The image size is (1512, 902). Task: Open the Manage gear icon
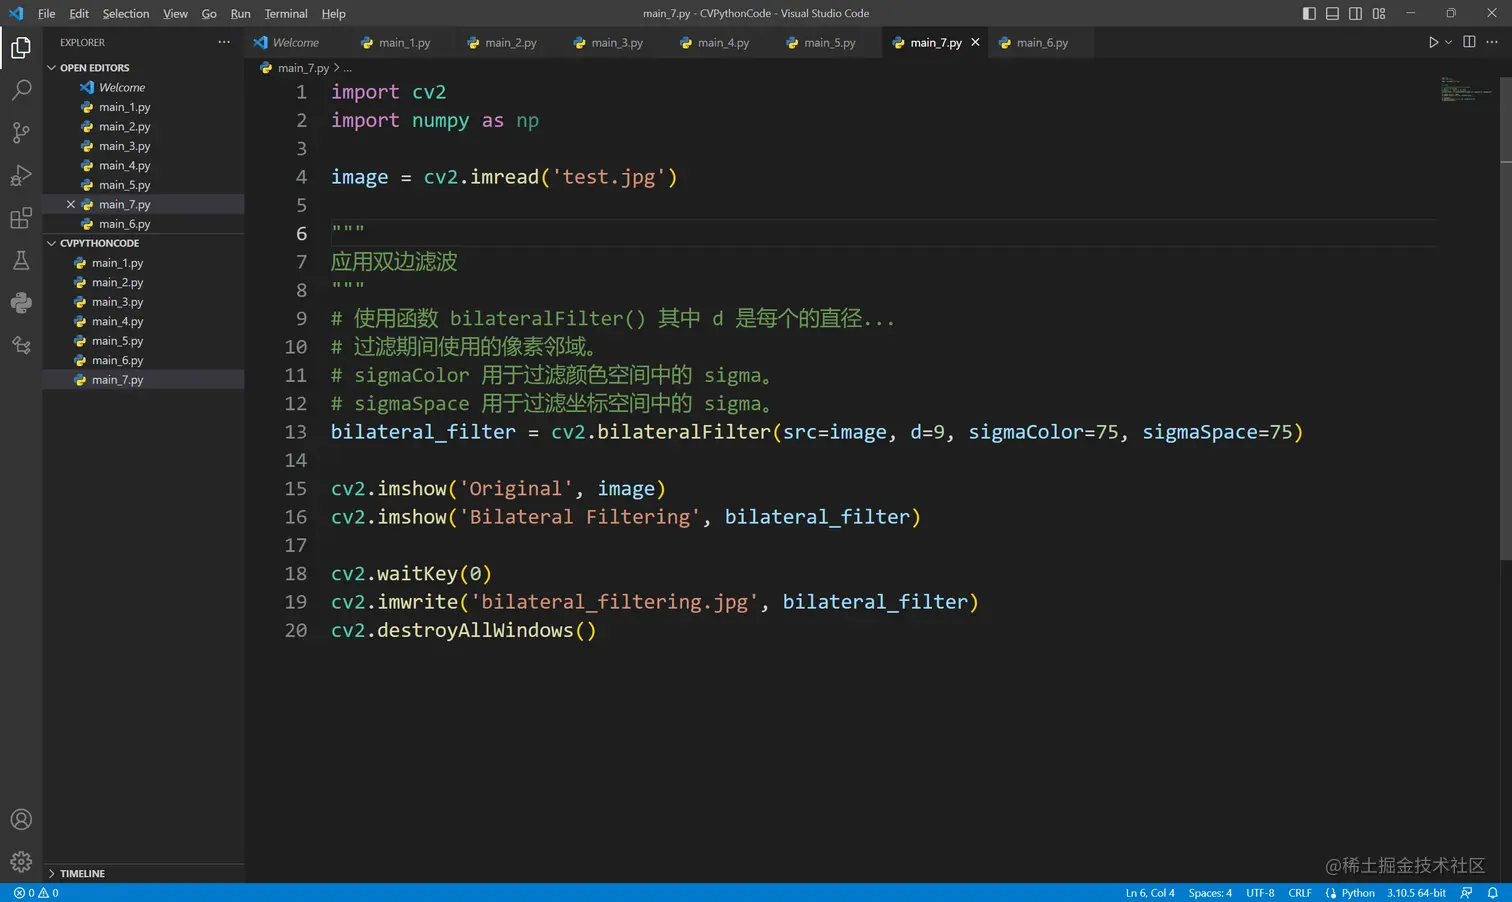pyautogui.click(x=21, y=862)
